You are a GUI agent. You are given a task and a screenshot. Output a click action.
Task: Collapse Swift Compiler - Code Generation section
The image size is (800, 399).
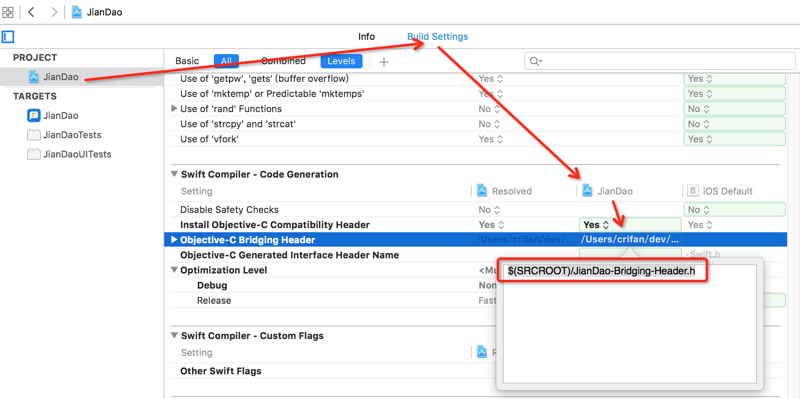click(174, 174)
